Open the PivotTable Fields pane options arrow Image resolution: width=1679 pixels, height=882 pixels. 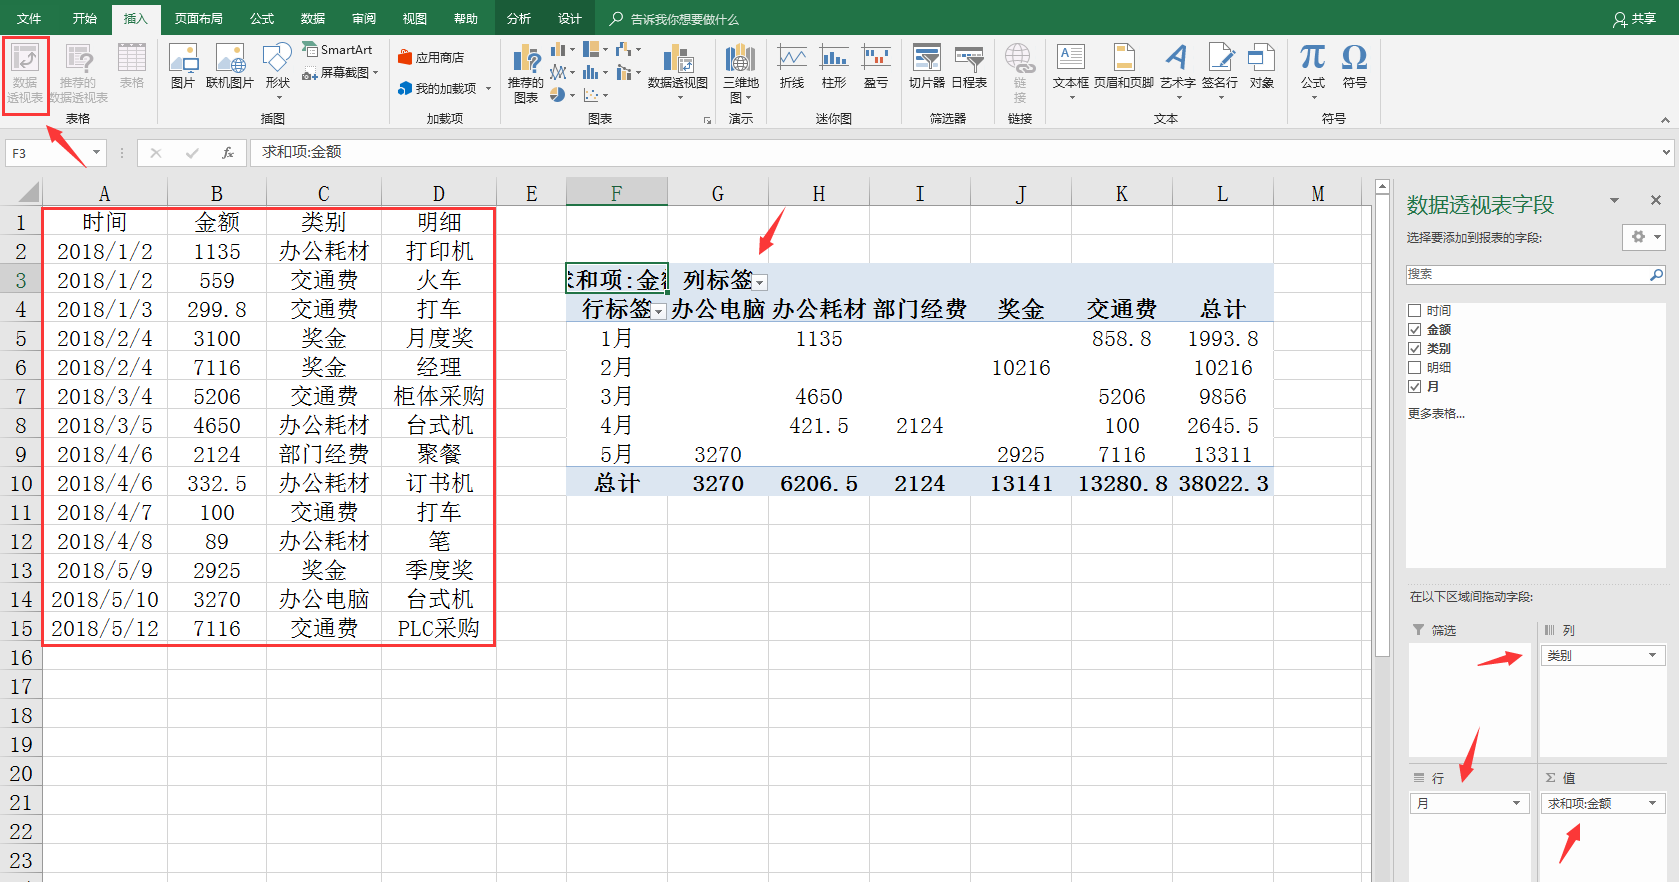(x=1614, y=201)
